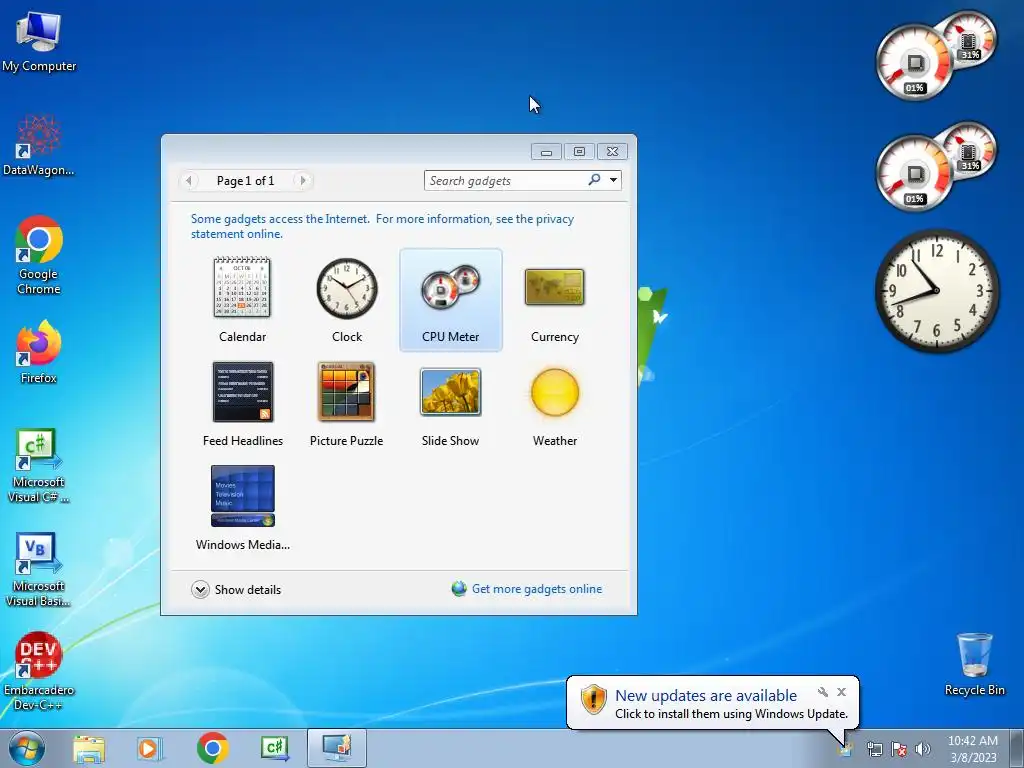This screenshot has width=1024, height=768.
Task: Choose the Weather gadget sun icon
Action: 554,392
